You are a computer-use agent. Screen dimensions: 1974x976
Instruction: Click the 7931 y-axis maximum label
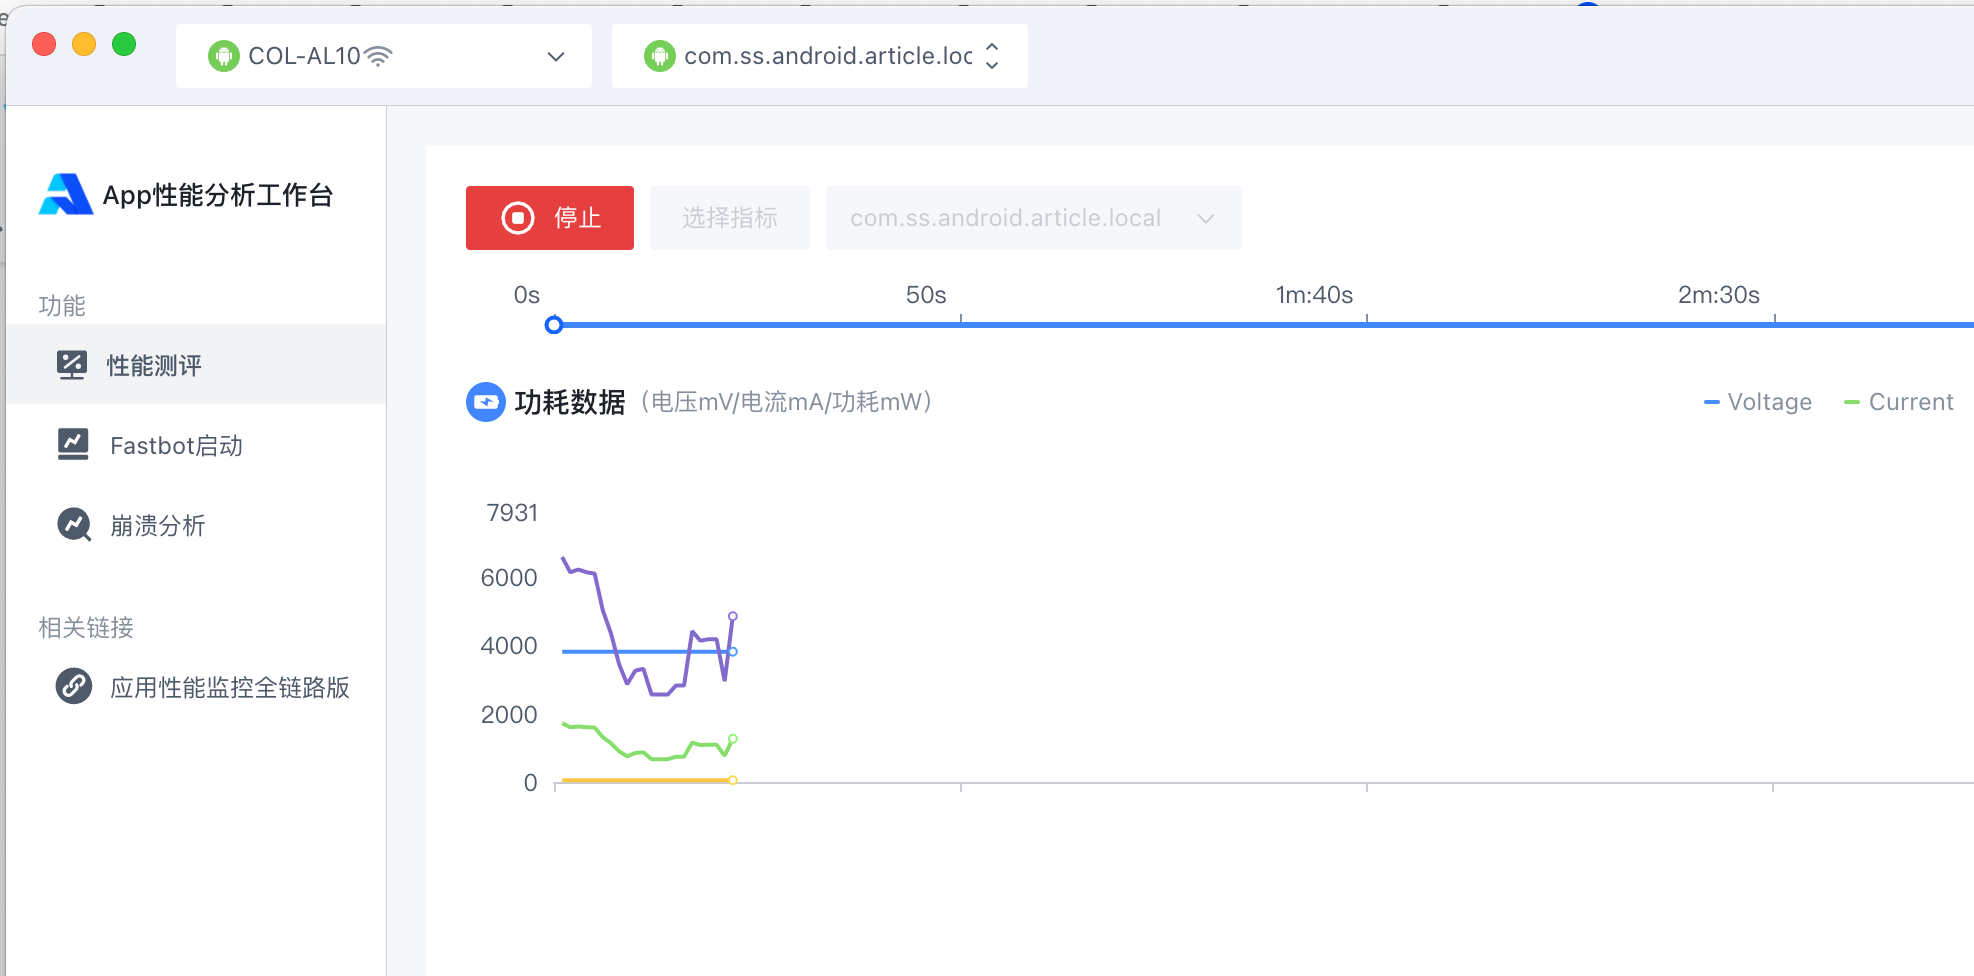pos(512,513)
